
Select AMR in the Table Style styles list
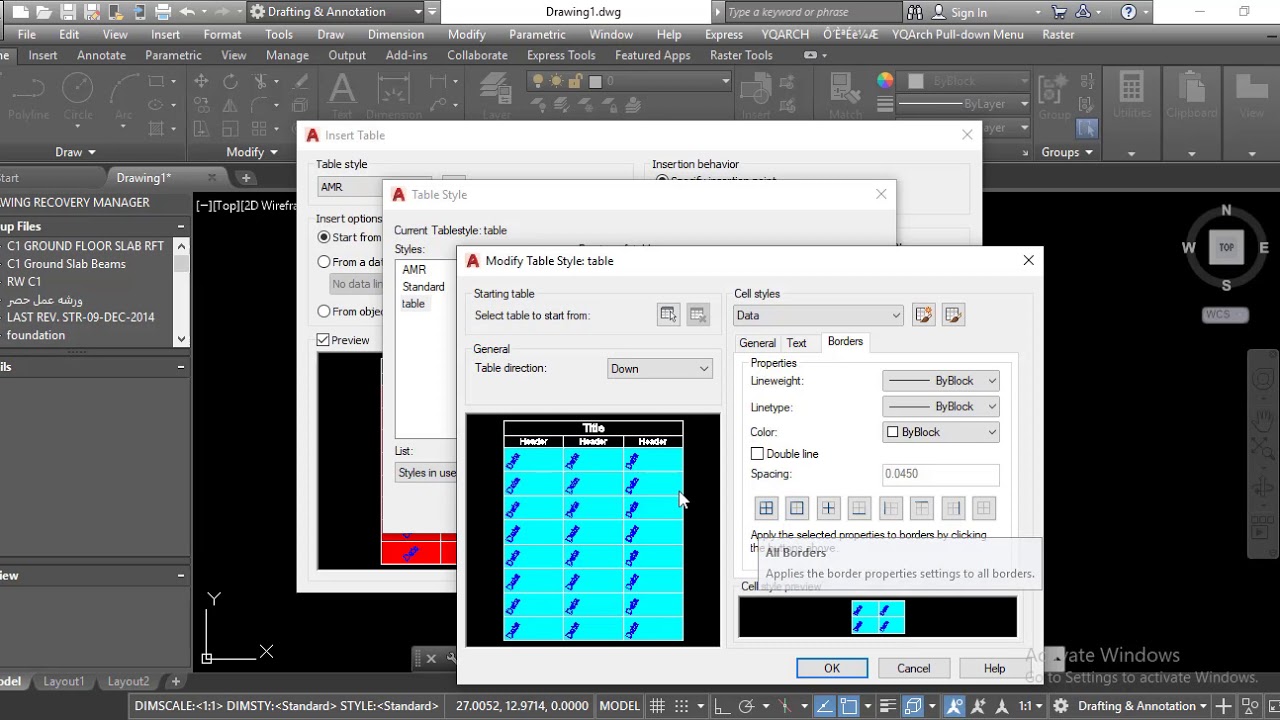[x=414, y=270]
